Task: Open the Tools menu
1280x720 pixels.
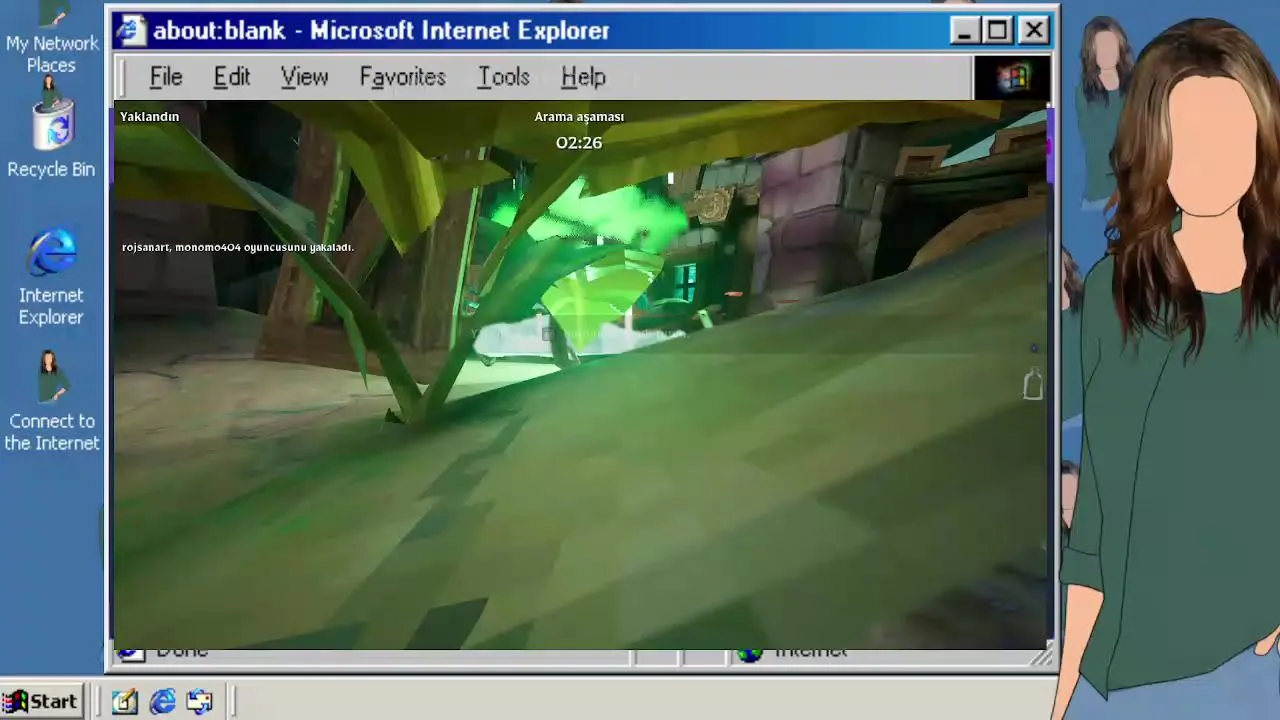Action: 503,77
